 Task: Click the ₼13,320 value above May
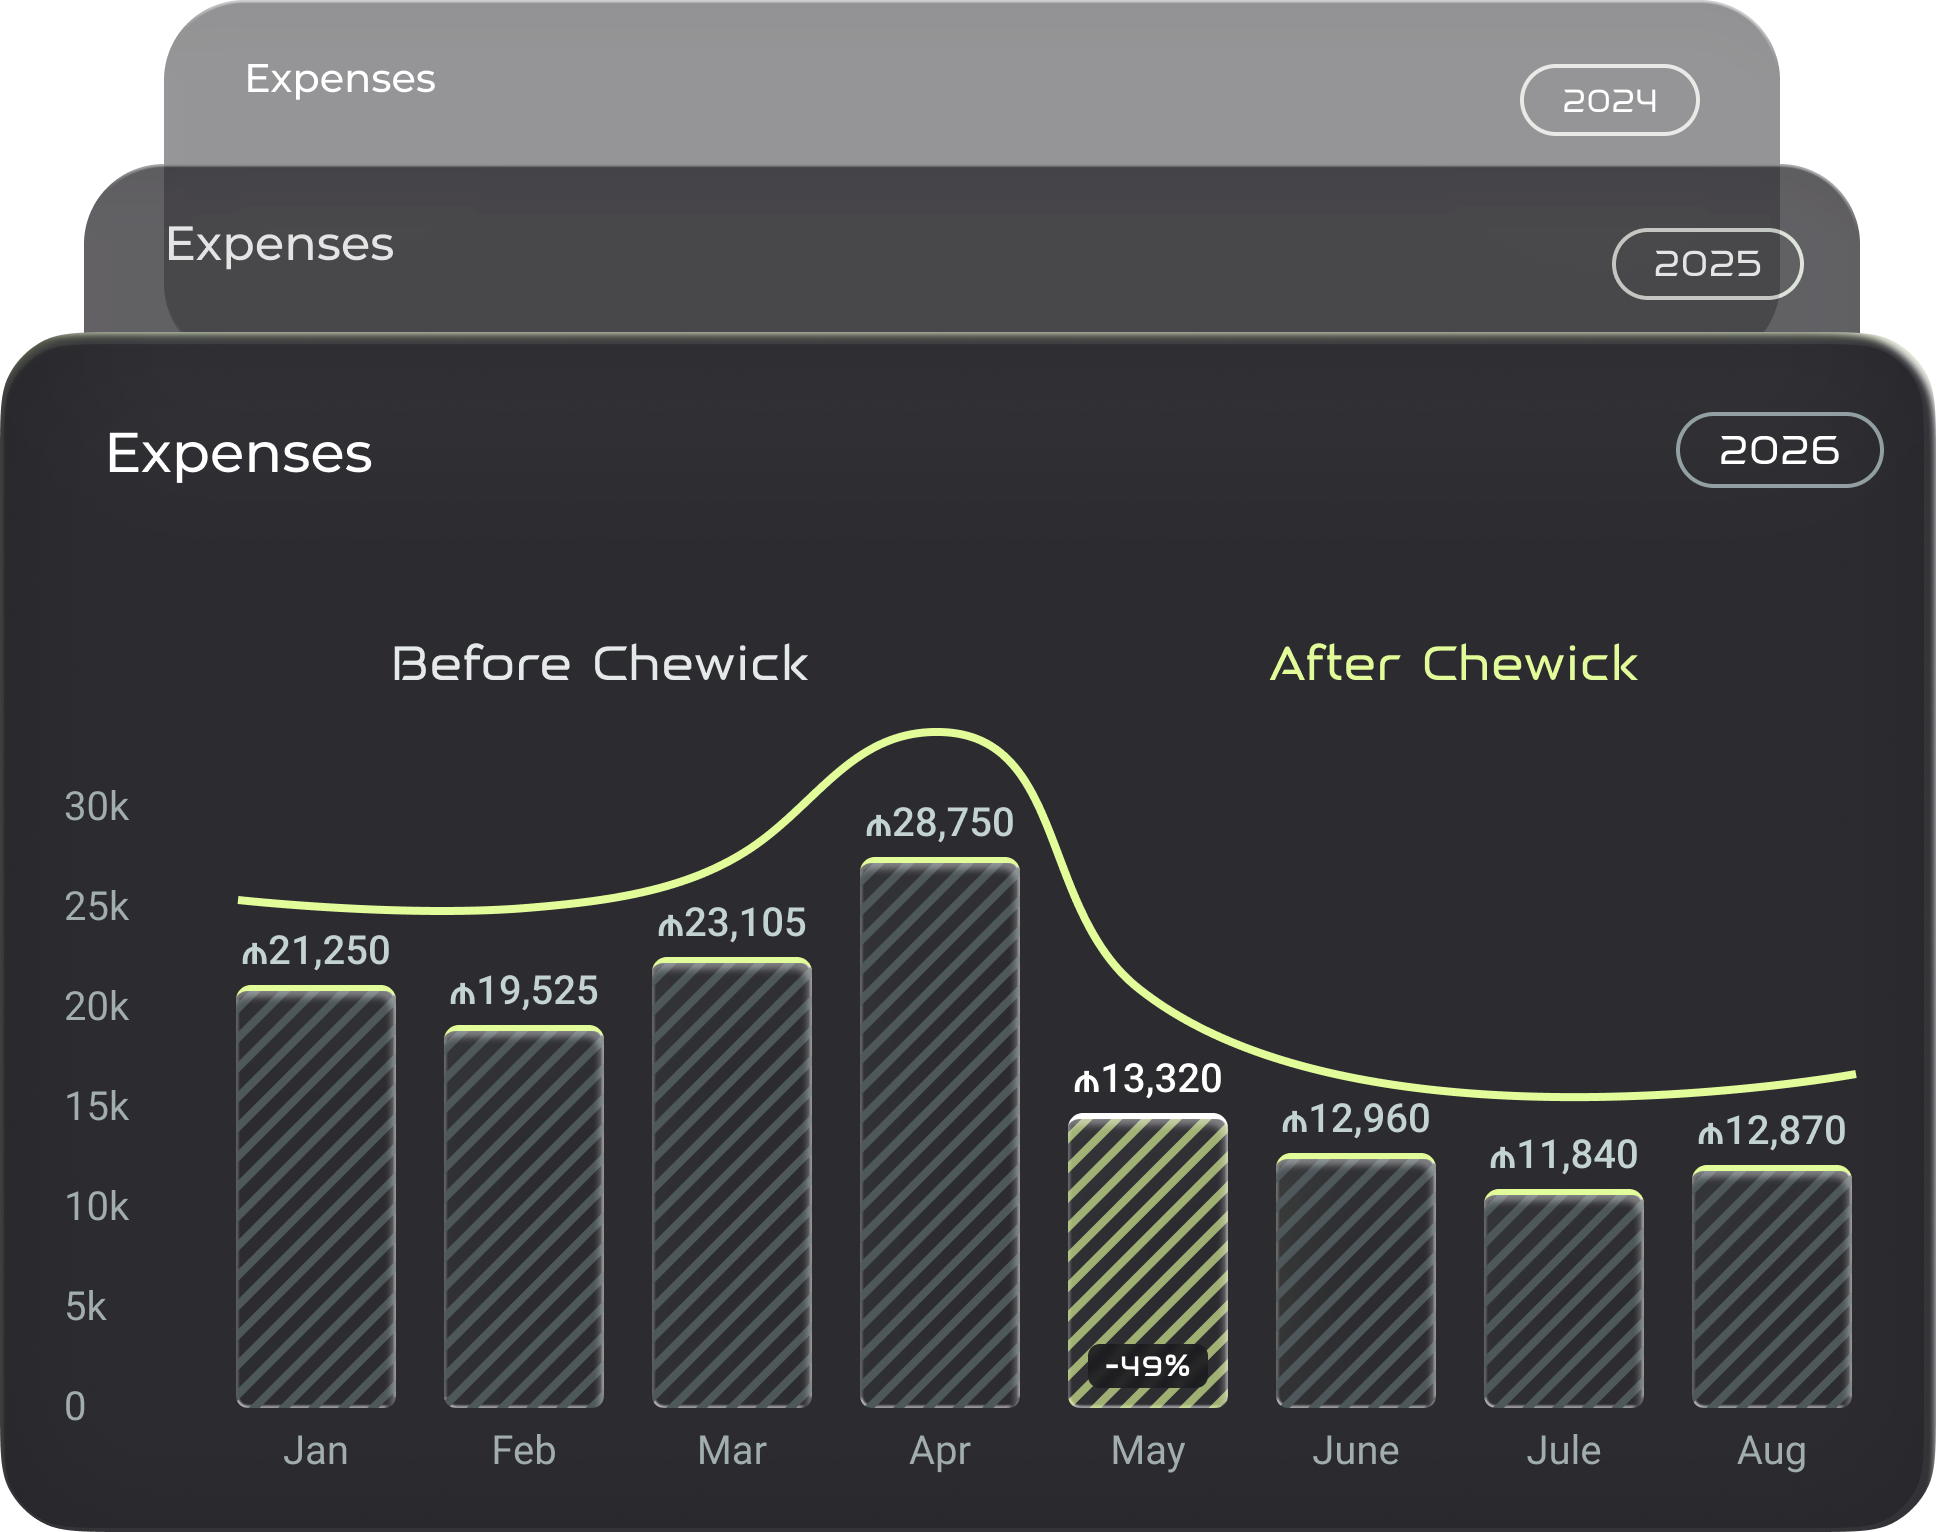pyautogui.click(x=1148, y=1079)
